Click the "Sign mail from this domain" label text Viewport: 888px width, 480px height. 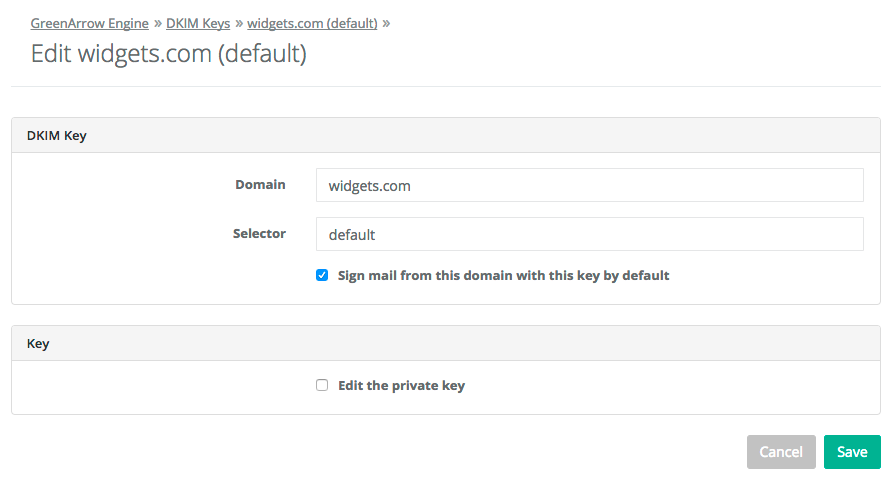[x=503, y=275]
